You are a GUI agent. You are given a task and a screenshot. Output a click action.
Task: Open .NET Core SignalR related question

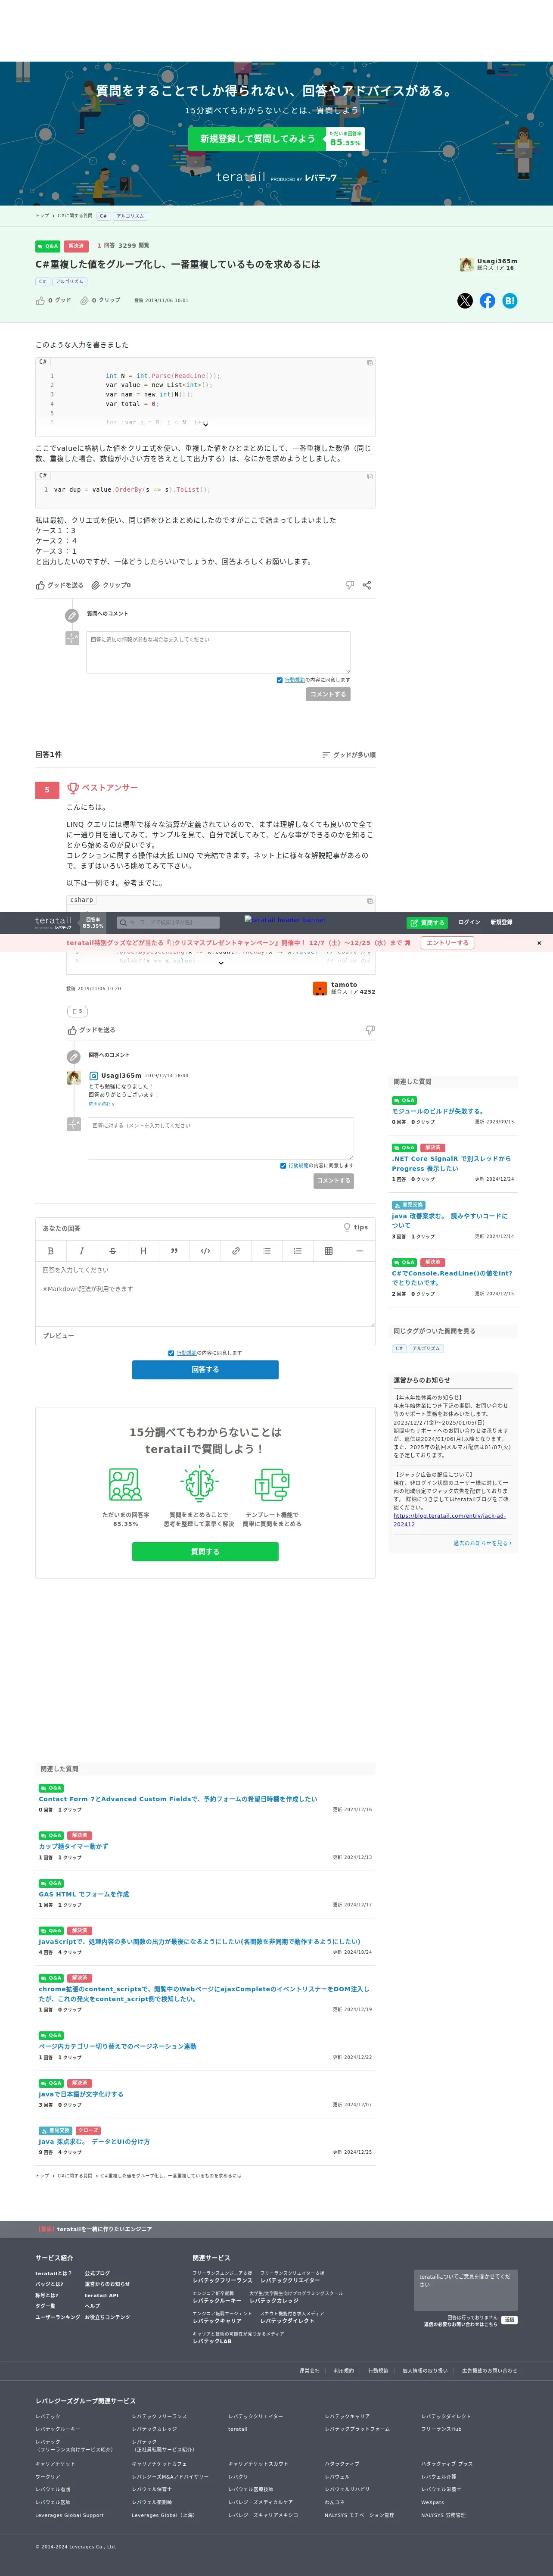click(x=451, y=1163)
